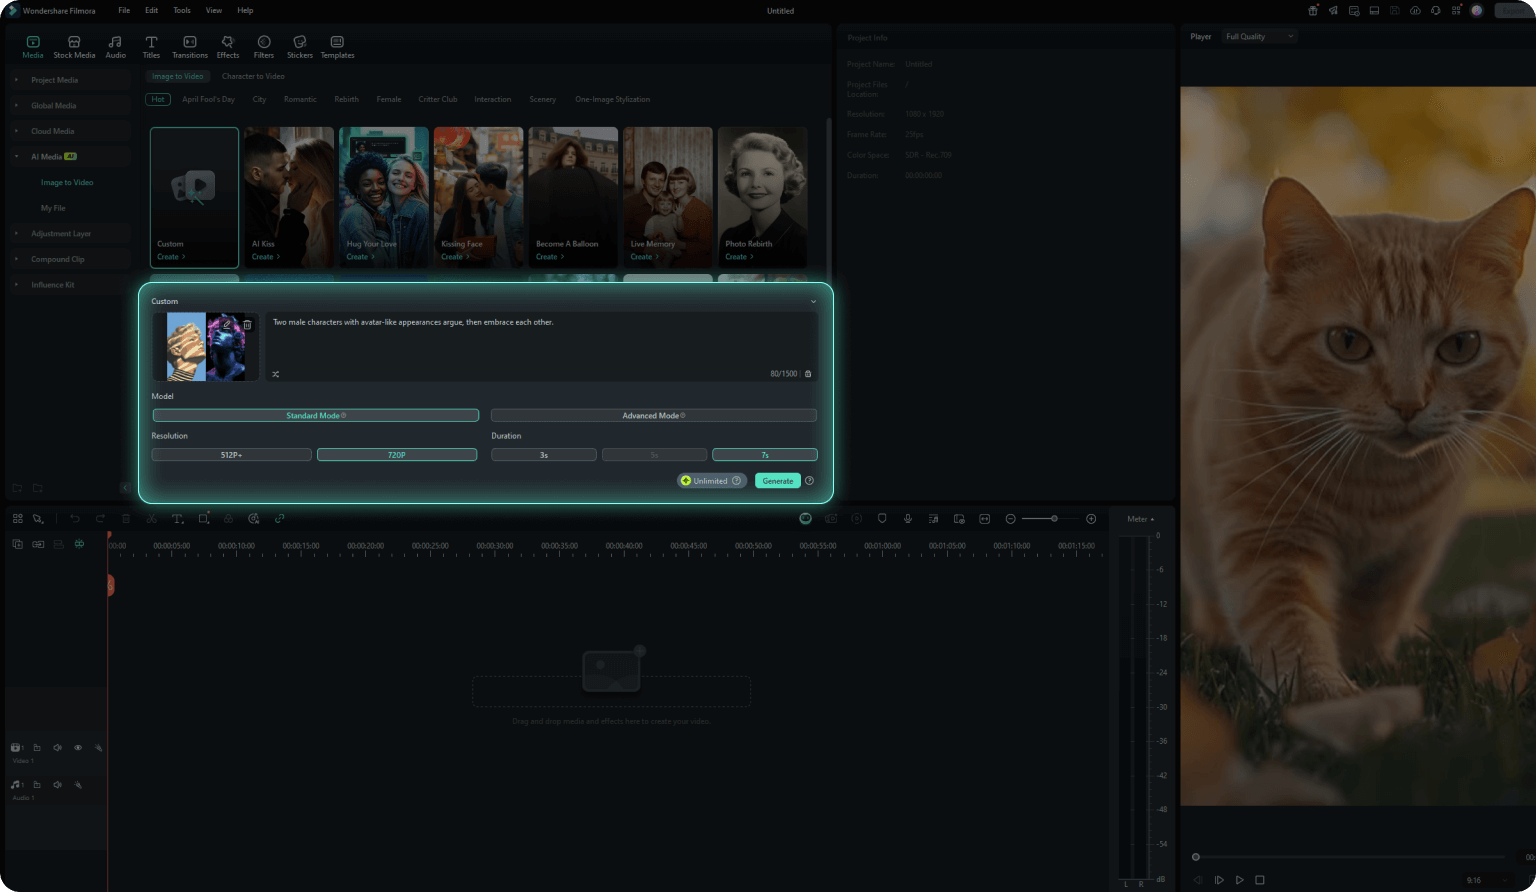
Task: Open the Stickers panel
Action: pos(300,47)
